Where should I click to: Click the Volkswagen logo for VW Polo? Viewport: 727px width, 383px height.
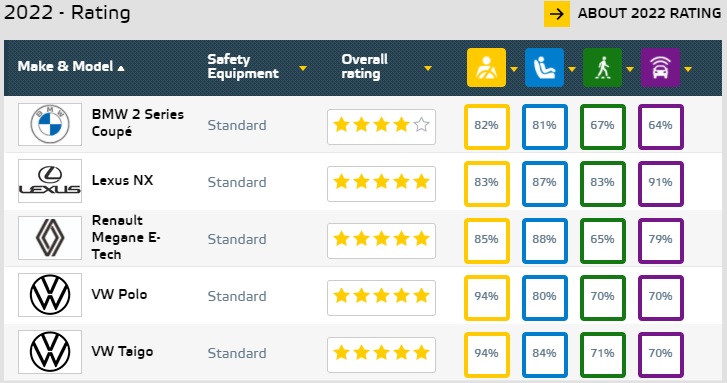point(50,295)
